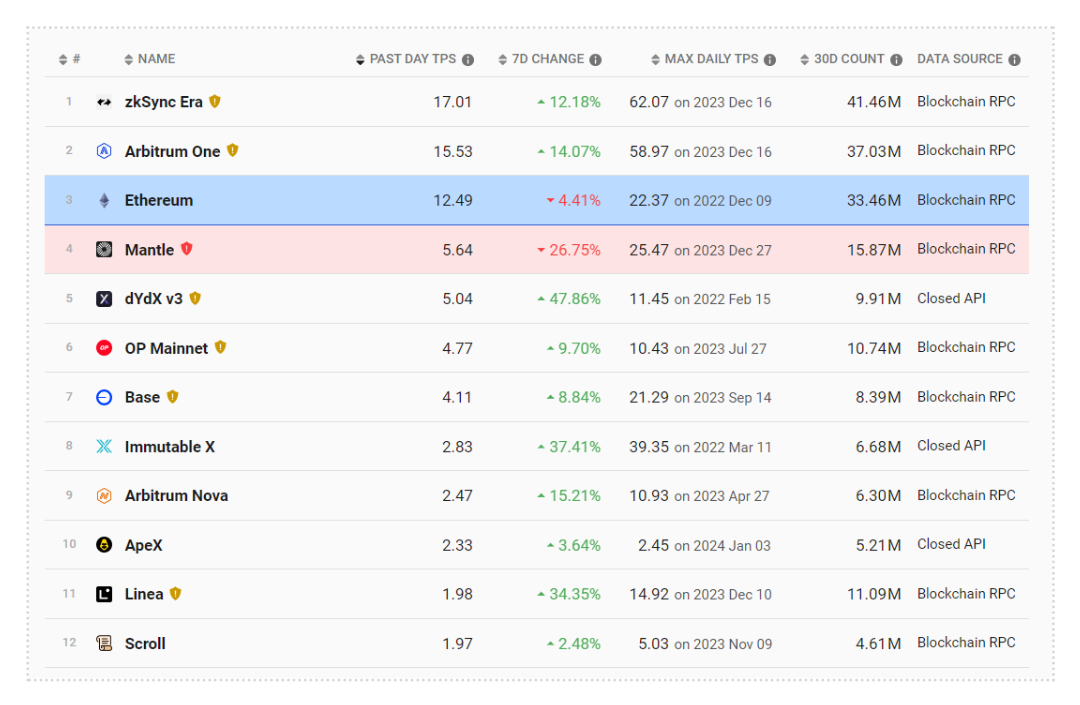Viewport: 1080px width, 705px height.
Task: Open the Immutable X project link
Action: point(169,447)
